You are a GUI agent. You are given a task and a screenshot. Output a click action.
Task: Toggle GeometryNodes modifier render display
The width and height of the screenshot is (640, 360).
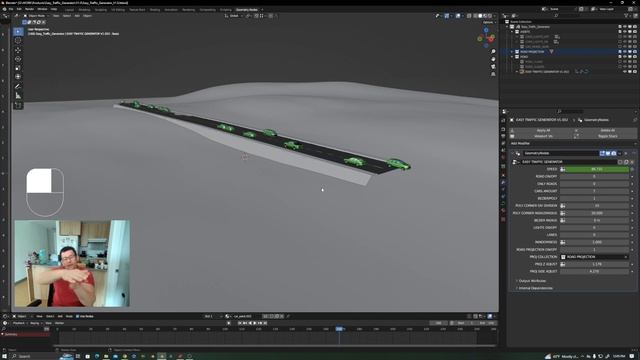[613, 153]
